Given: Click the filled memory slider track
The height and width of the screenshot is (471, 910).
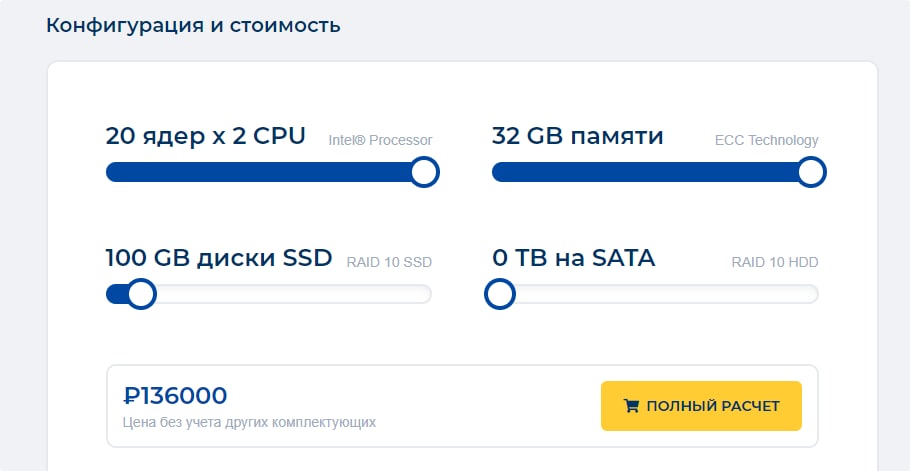Looking at the screenshot, I should click(x=644, y=172).
